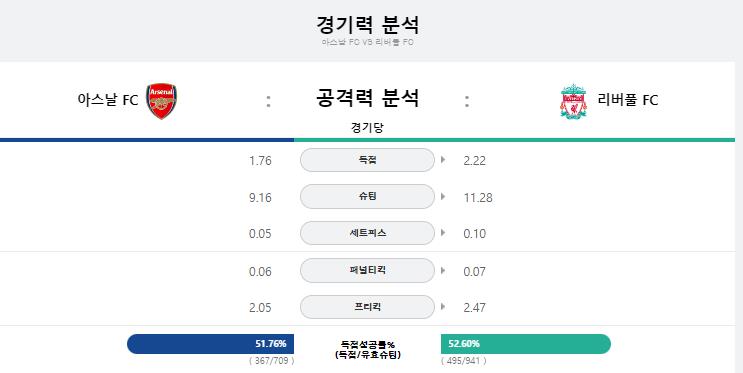Click the arrow beside the 세트피스 pill
743x373 pixels.
coord(443,233)
